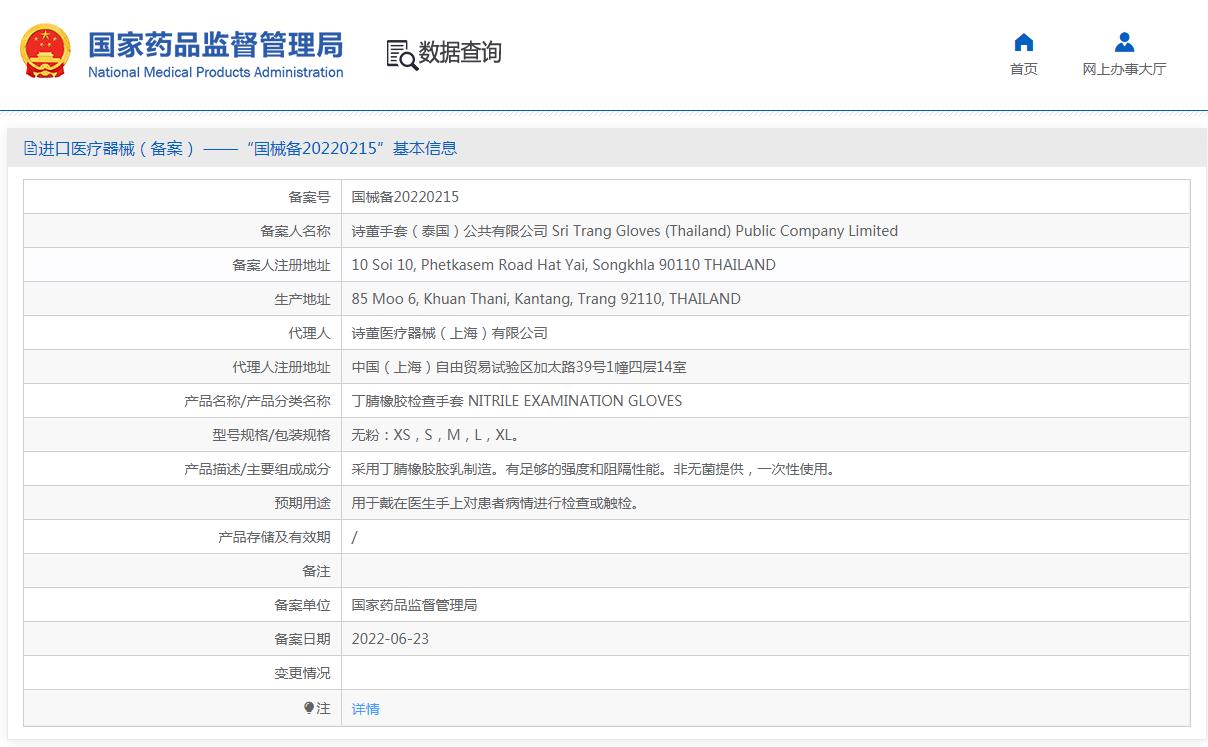
Task: Select the 采用丁腈橡胶胶乳制造 description text
Action: [x=593, y=469]
